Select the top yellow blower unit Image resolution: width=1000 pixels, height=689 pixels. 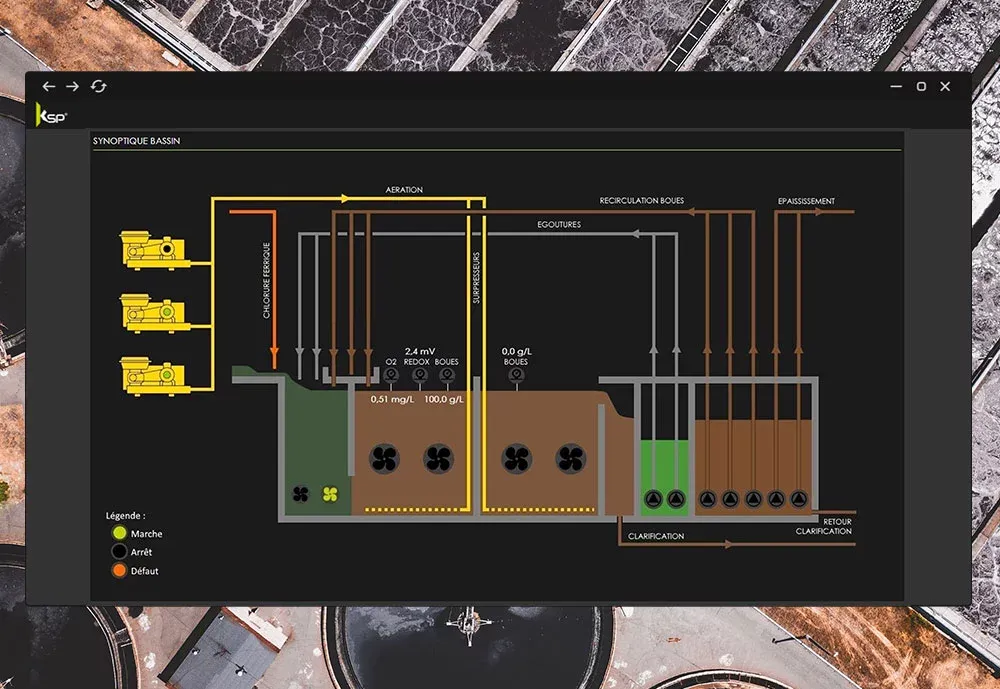click(153, 251)
